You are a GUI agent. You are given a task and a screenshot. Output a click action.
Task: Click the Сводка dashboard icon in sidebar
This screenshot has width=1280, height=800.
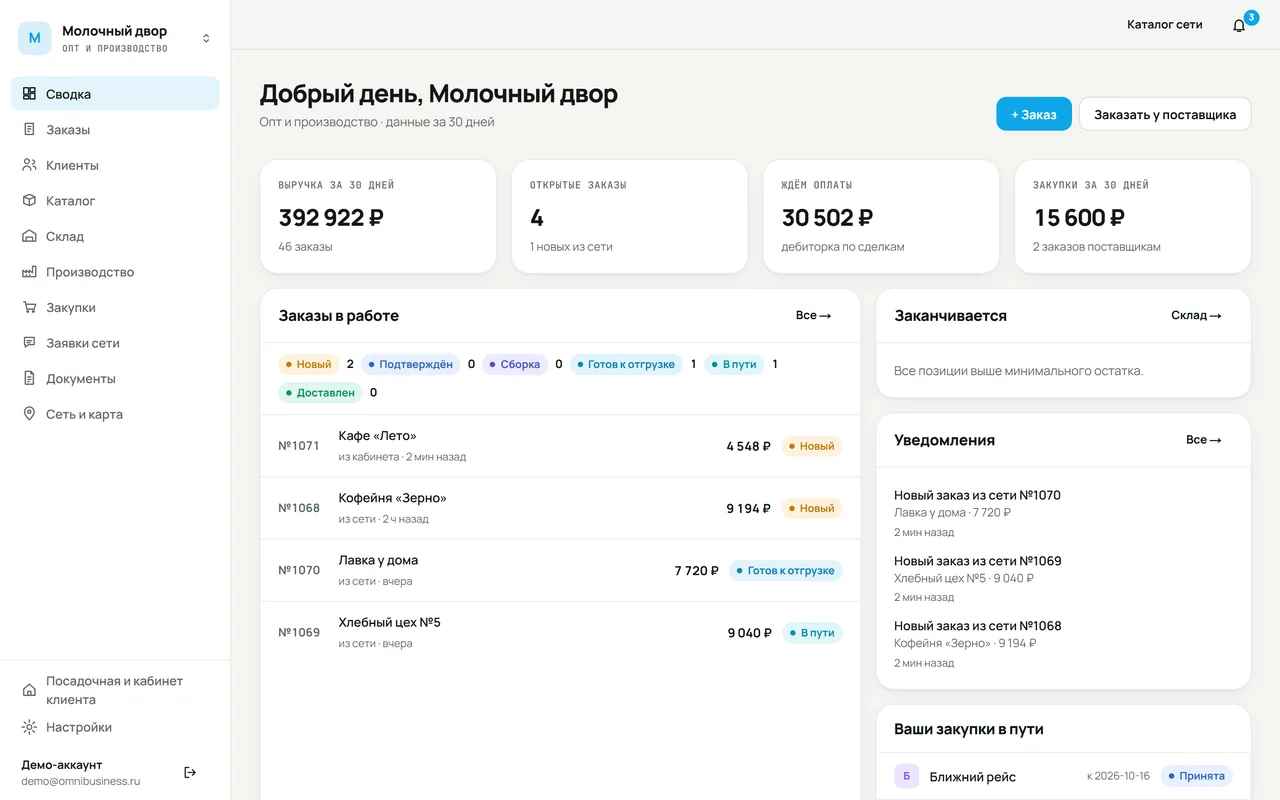click(x=29, y=94)
